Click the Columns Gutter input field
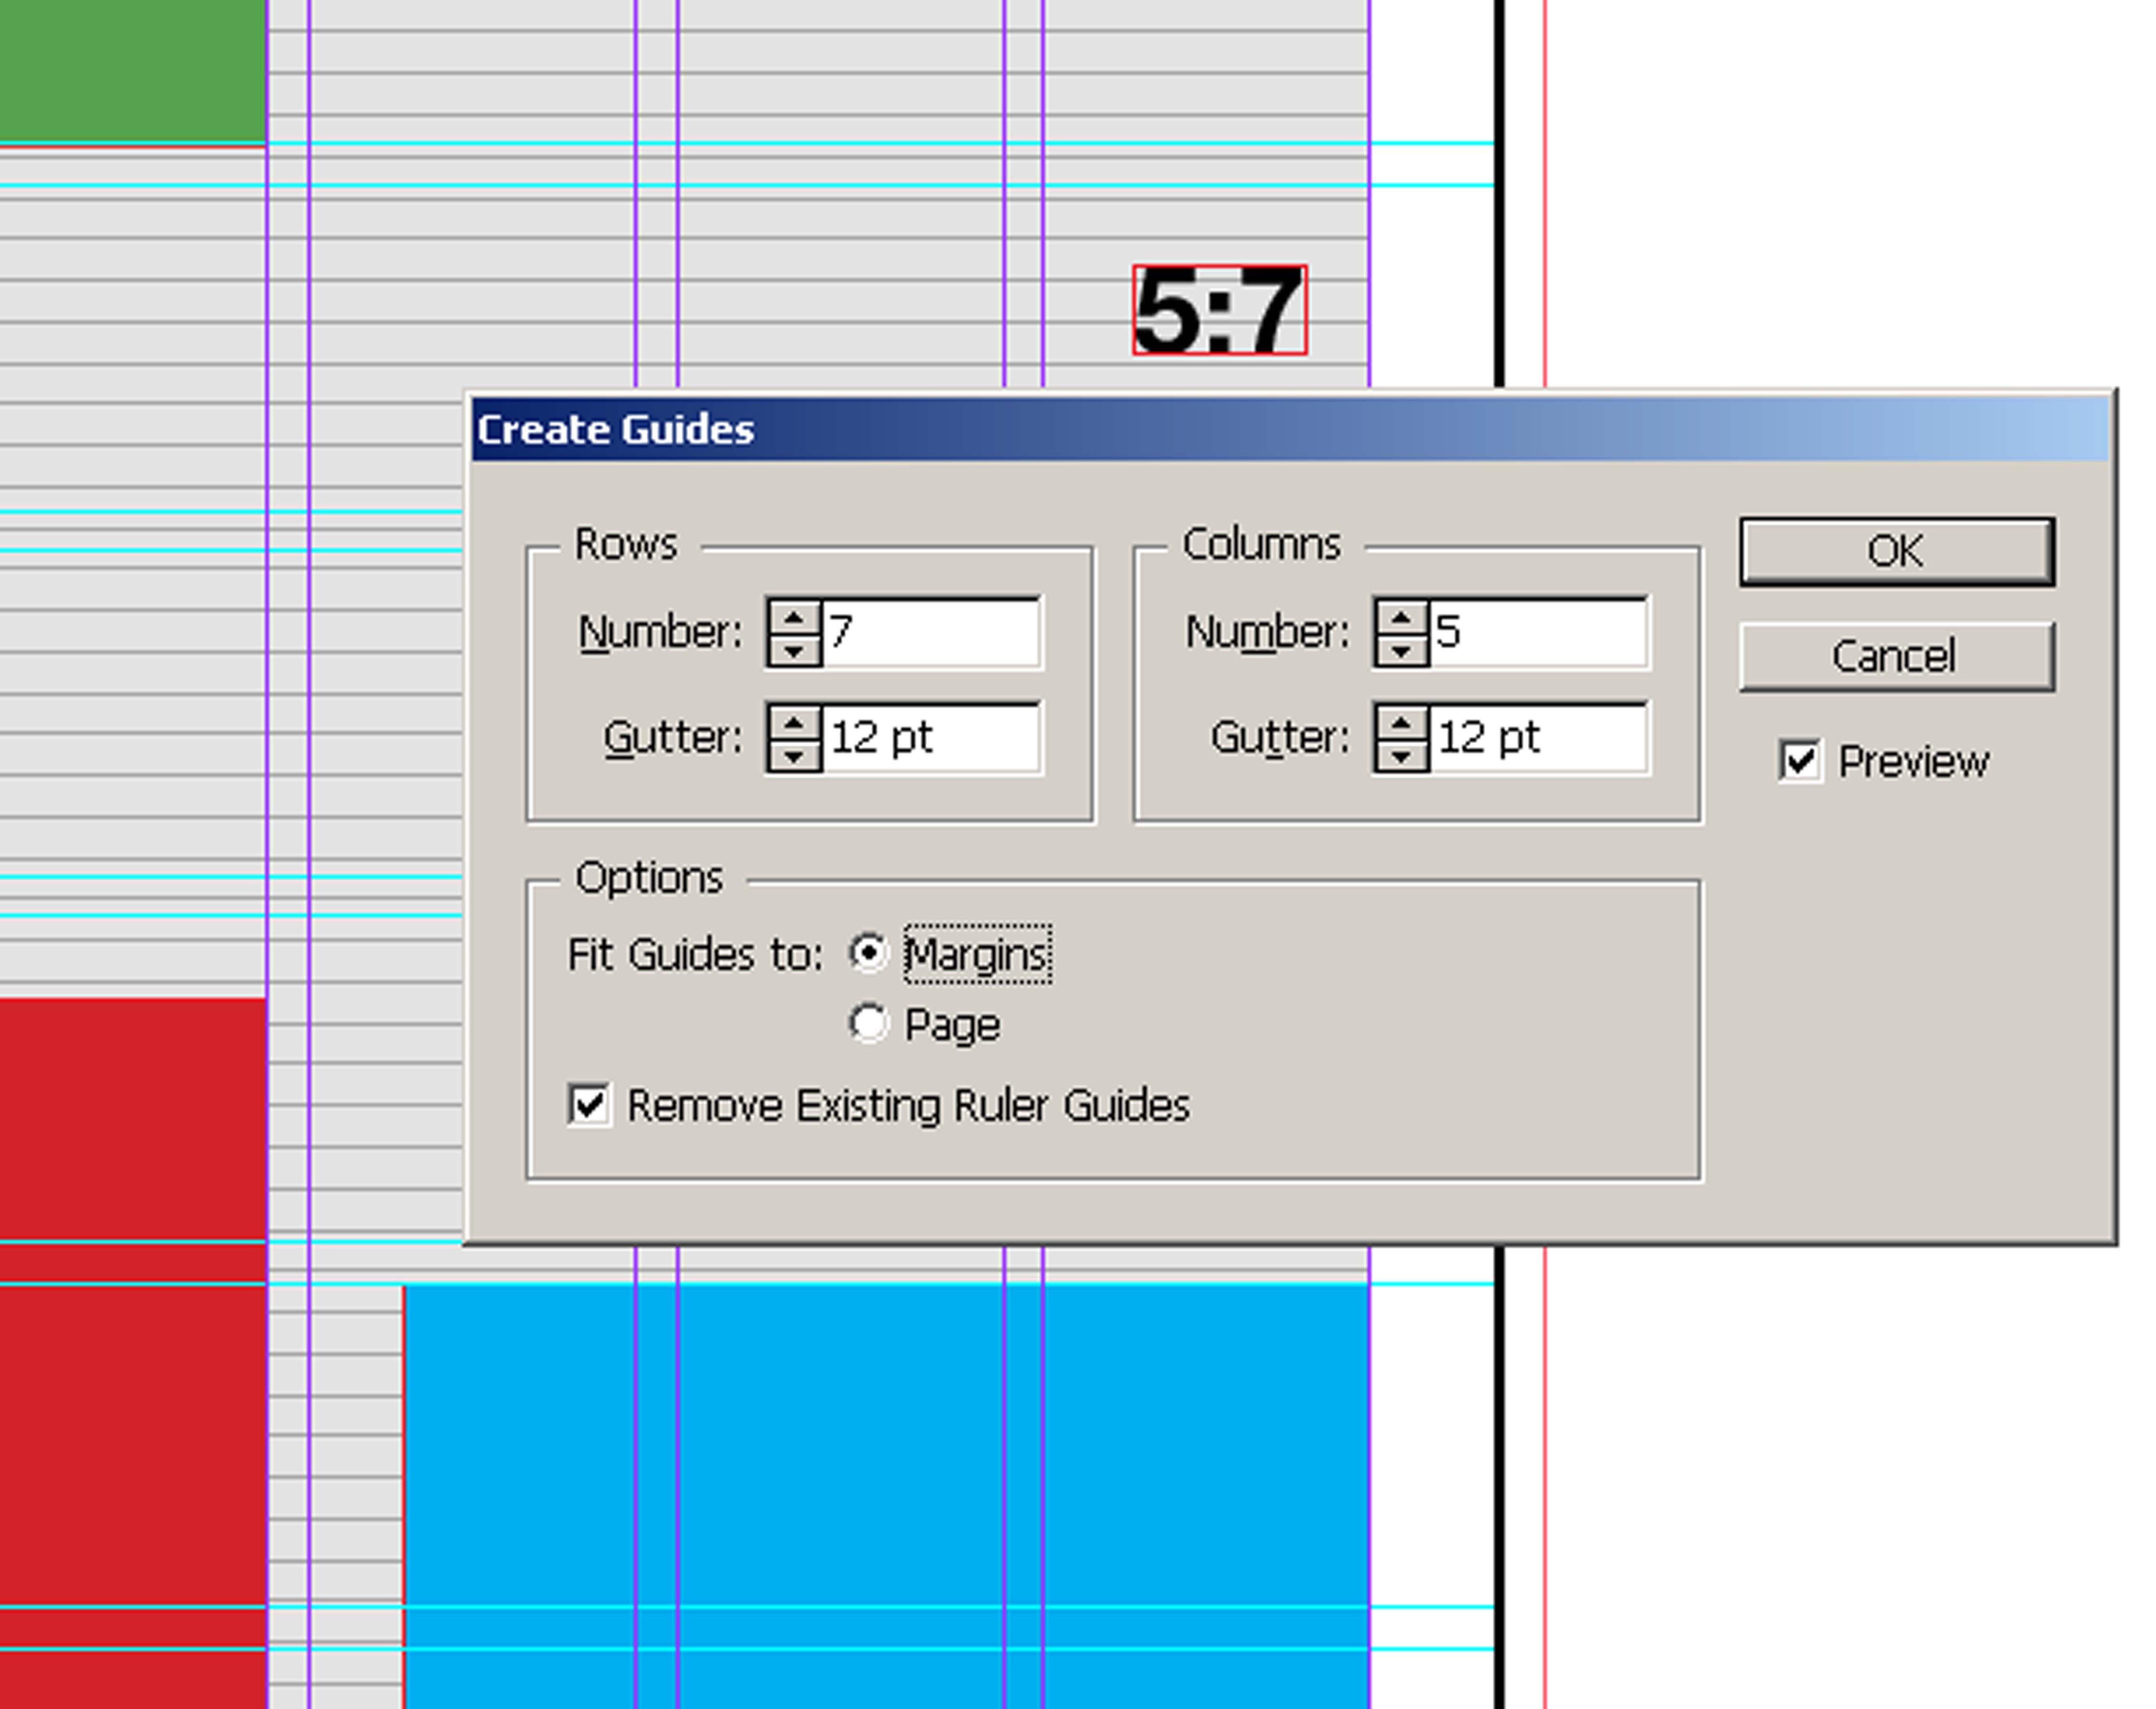Screen dimensions: 2156x1709 coord(1538,738)
